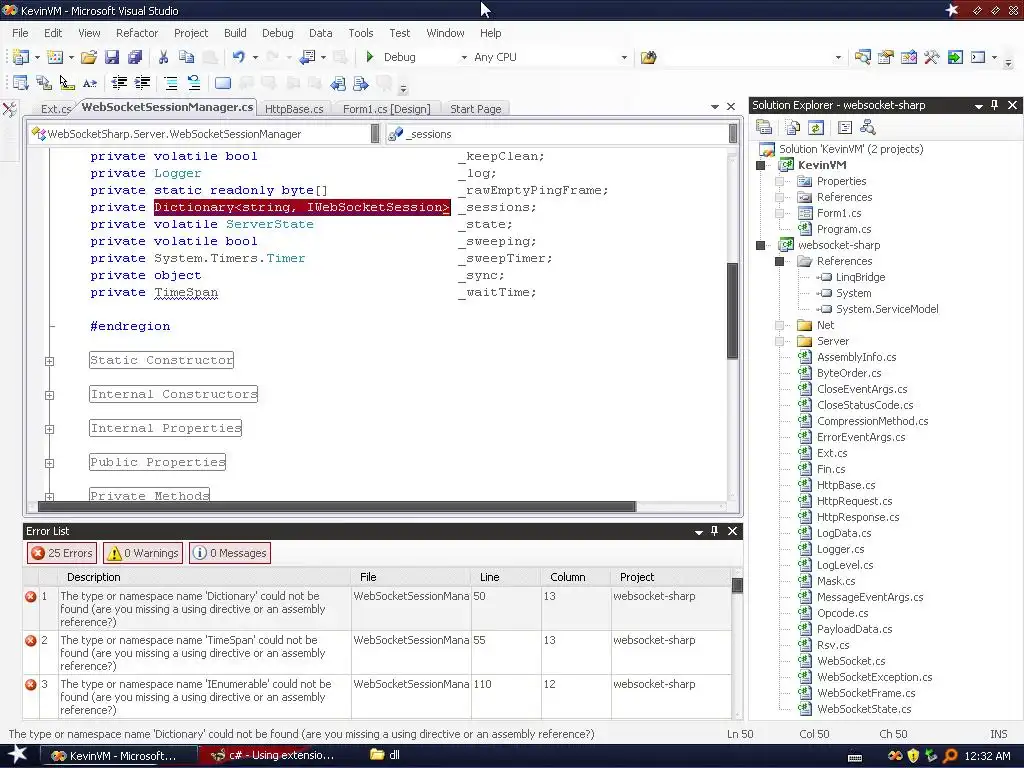Switch to the Start Page tab
The image size is (1024, 768).
pyautogui.click(x=475, y=109)
